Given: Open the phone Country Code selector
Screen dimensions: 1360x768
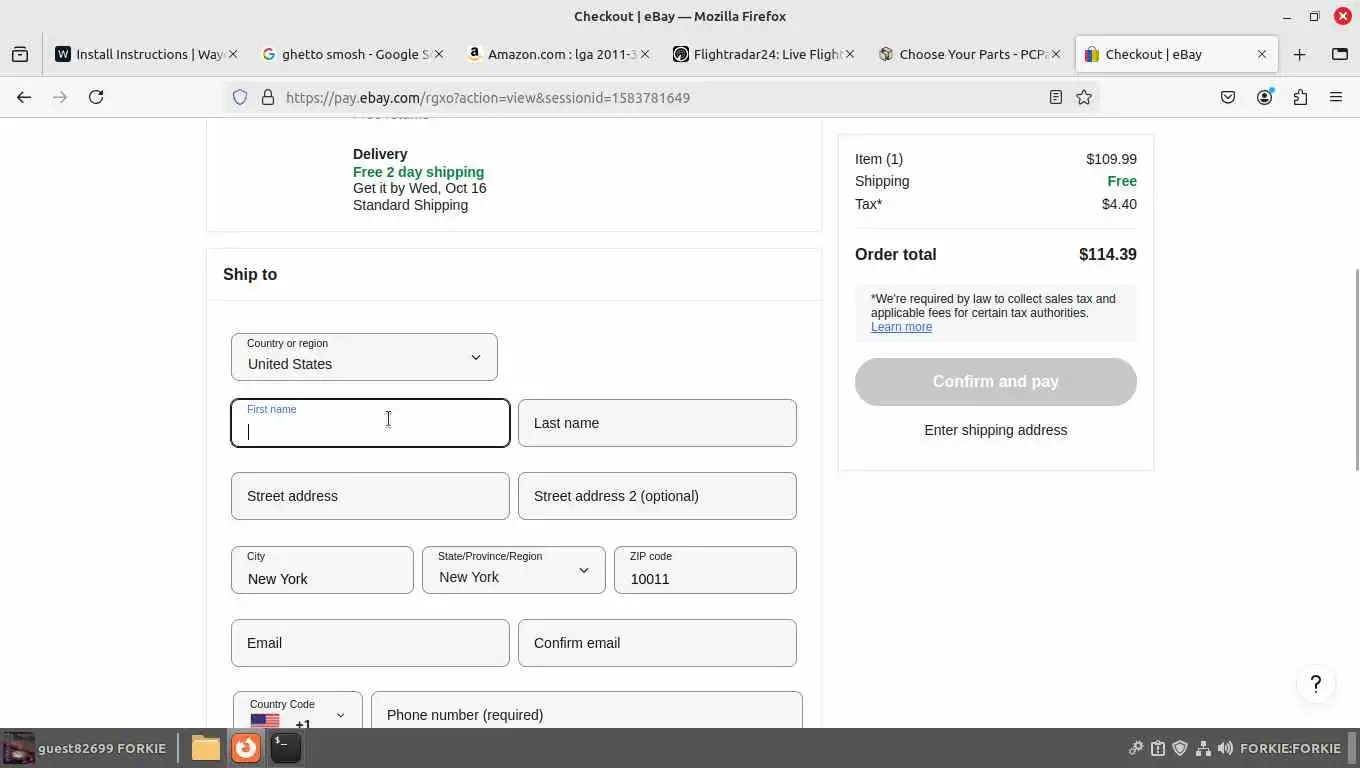Looking at the screenshot, I should tap(298, 711).
